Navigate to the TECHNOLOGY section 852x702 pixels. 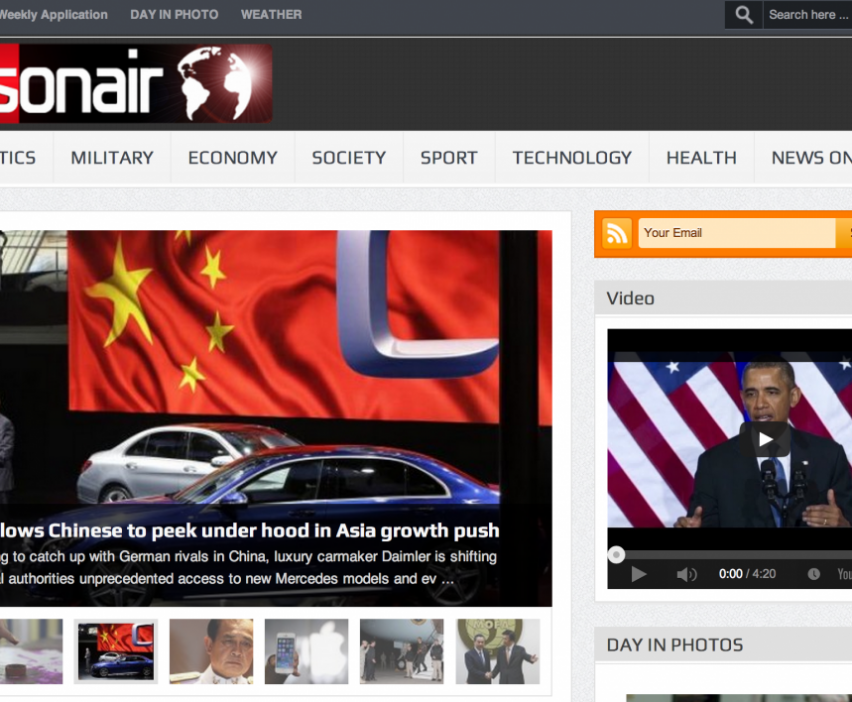pos(572,158)
